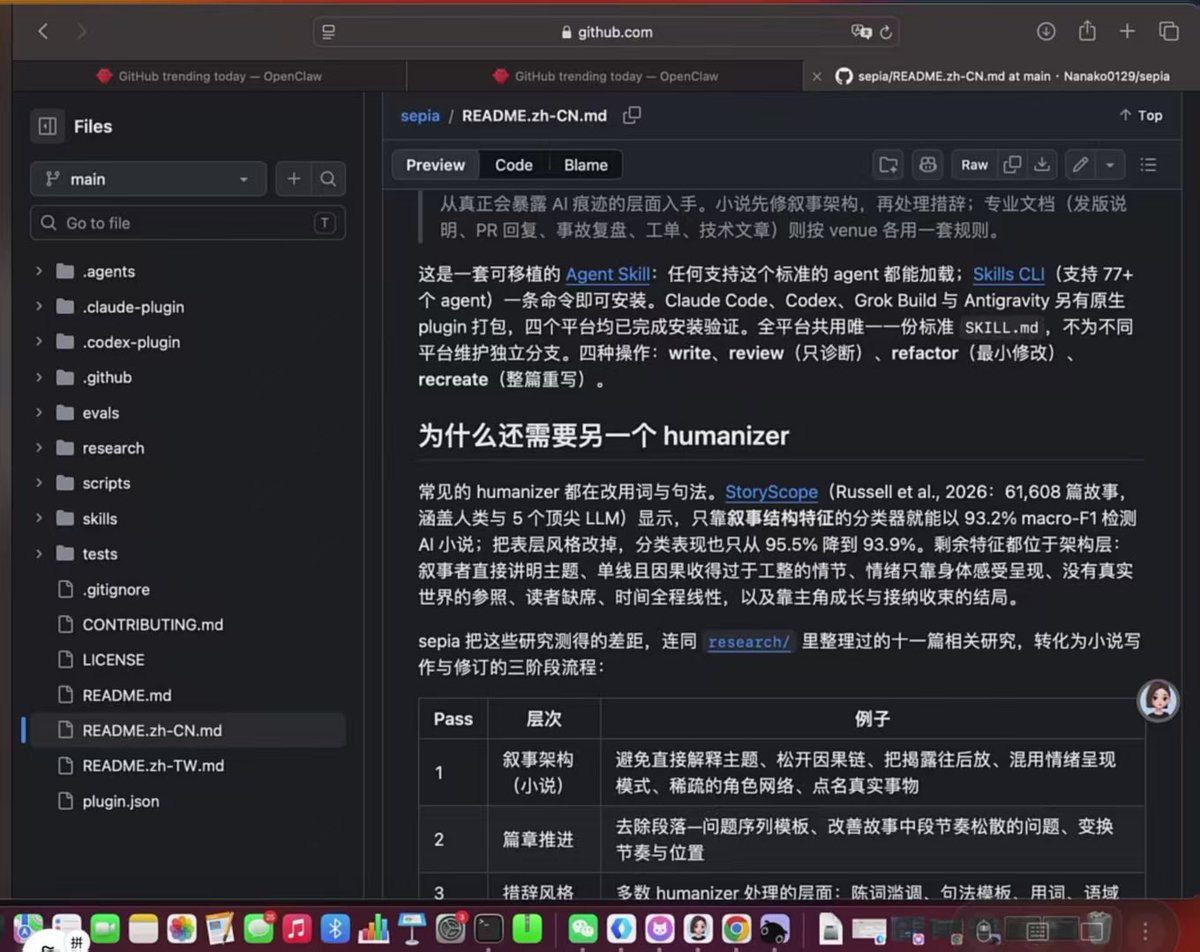Viewport: 1200px width, 952px height.
Task: Switch to the Preview tab
Action: tap(435, 165)
